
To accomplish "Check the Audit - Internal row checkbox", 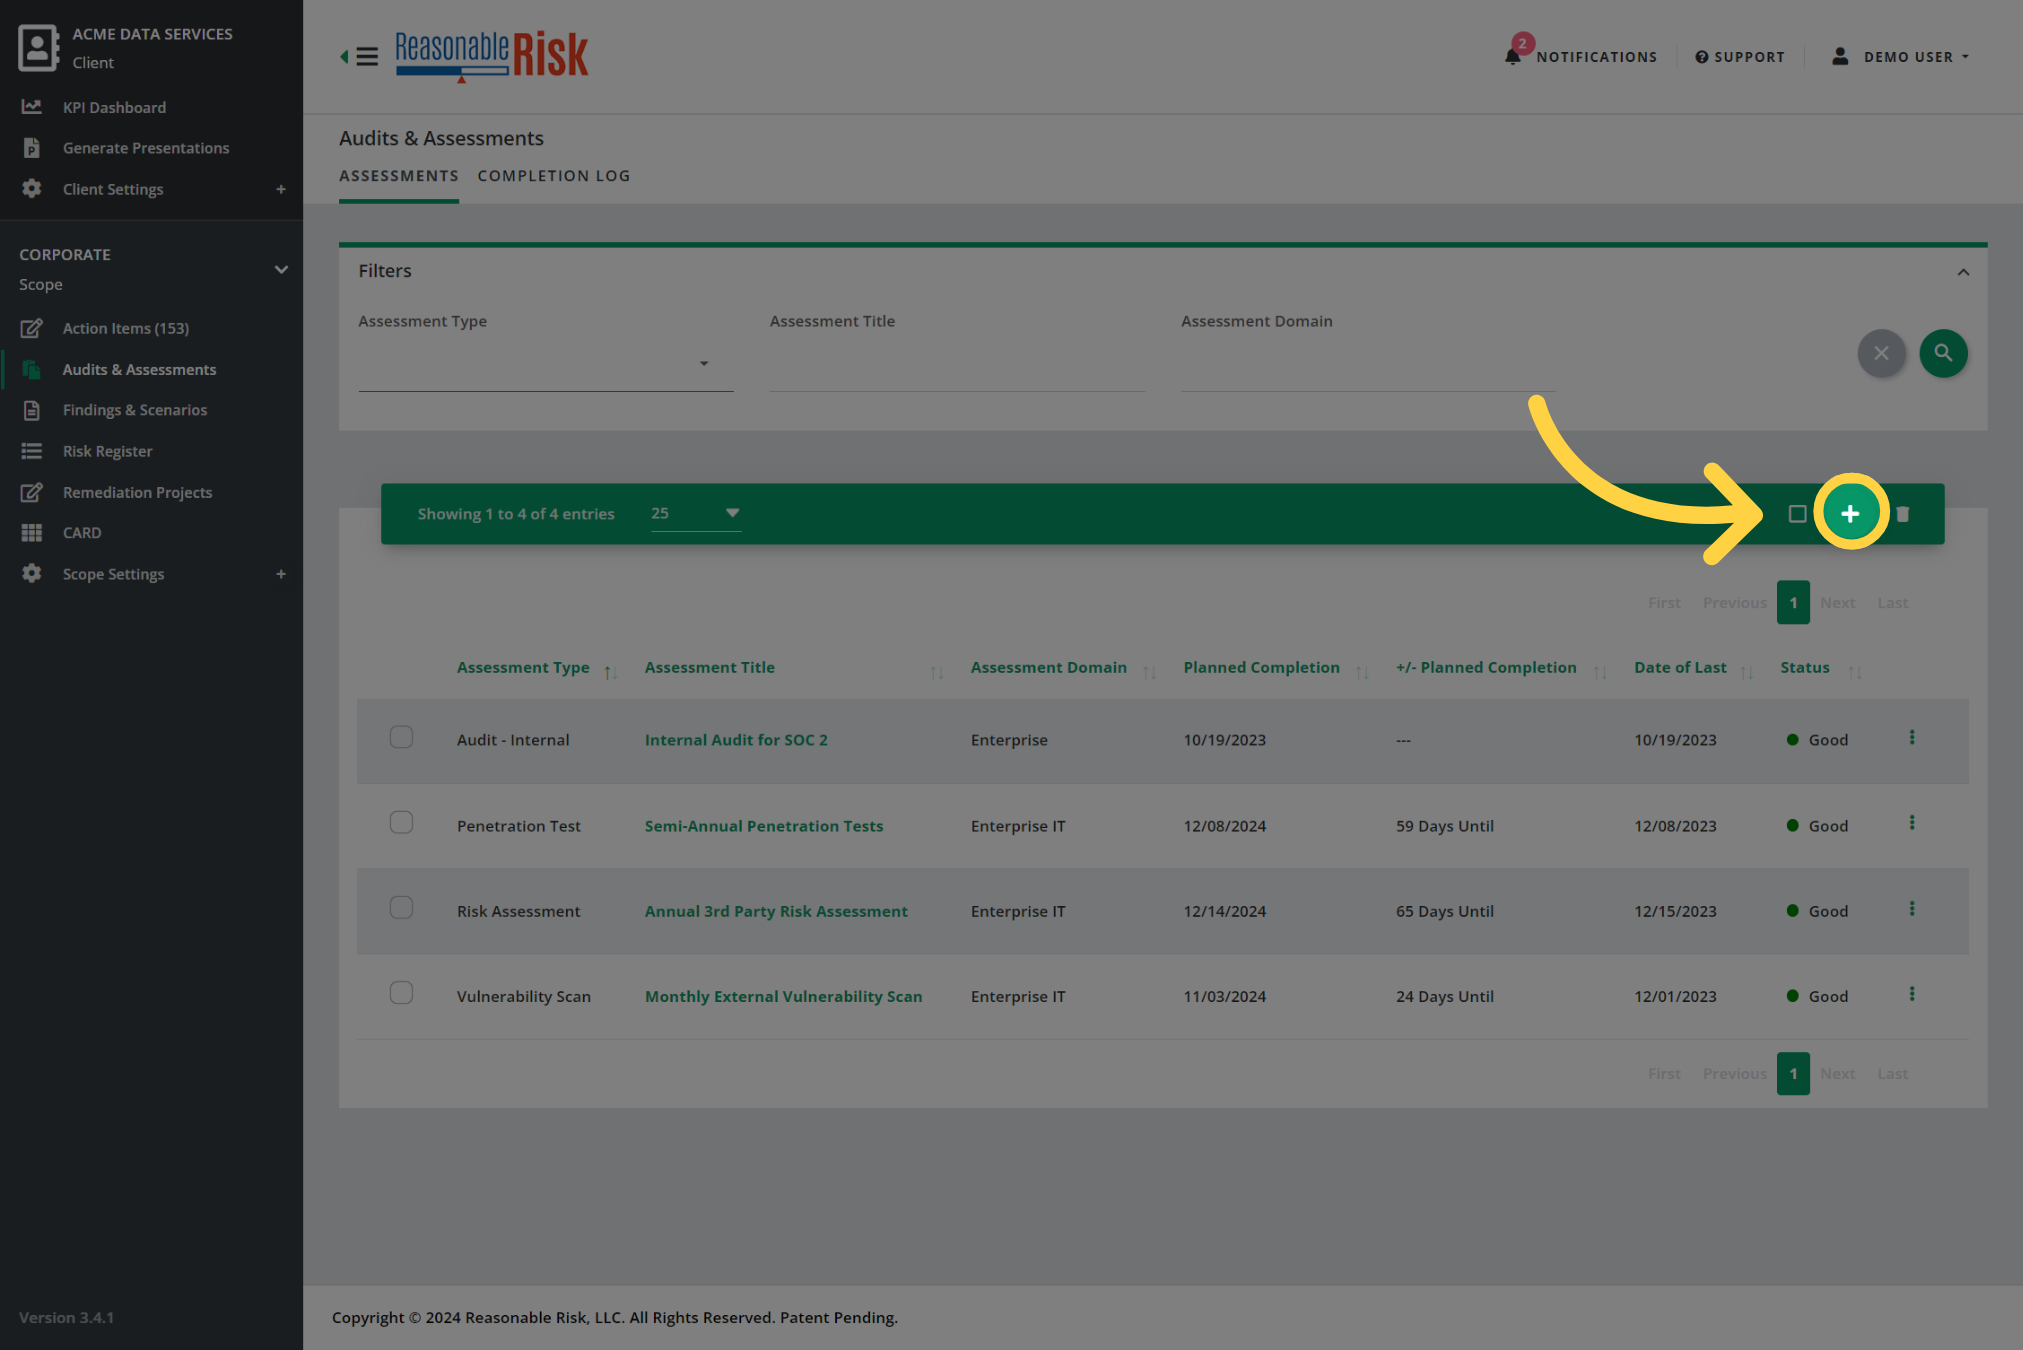I will tap(401, 737).
